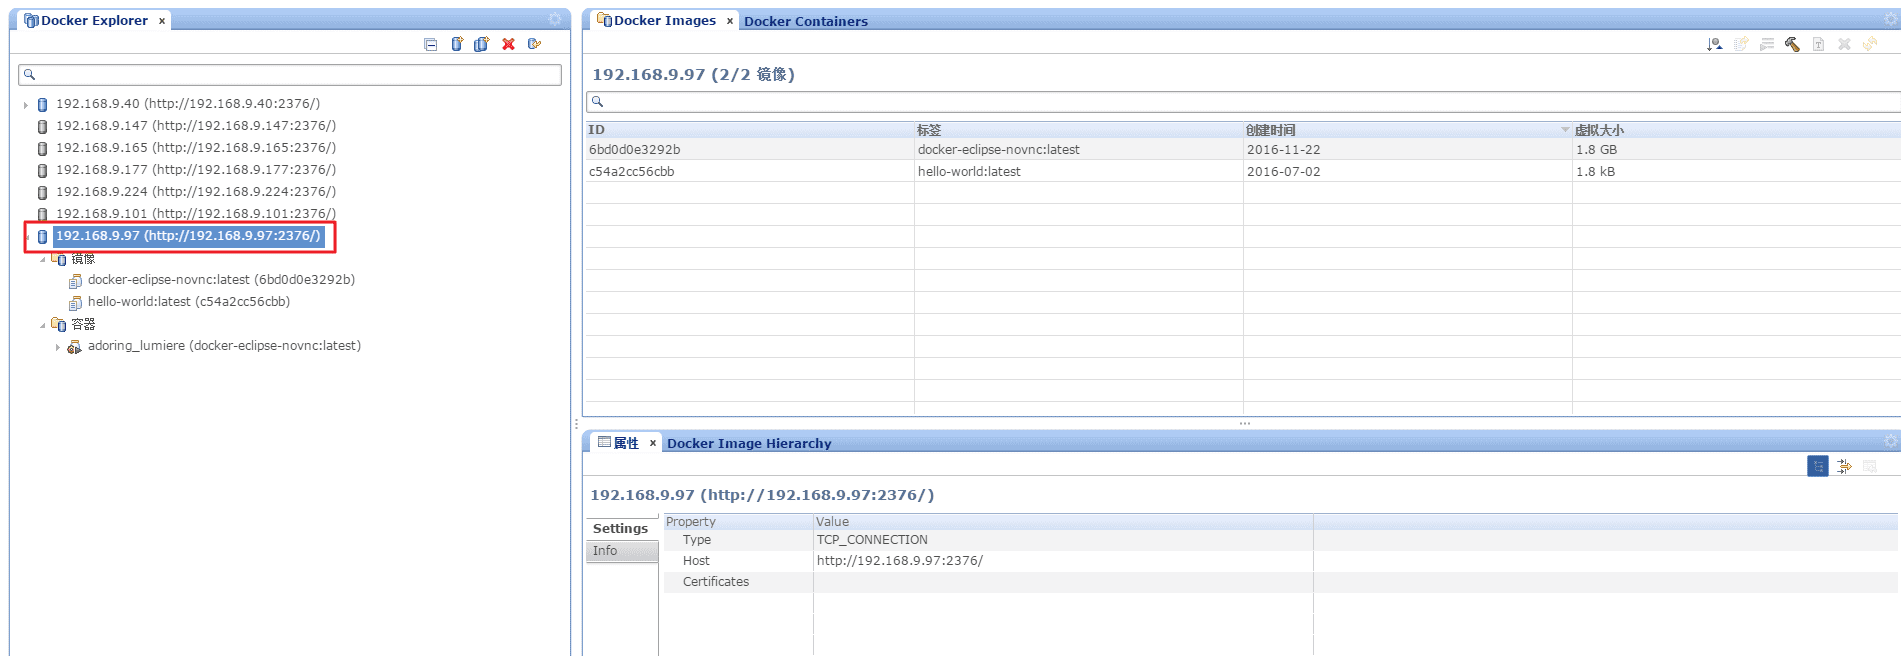This screenshot has width=1901, height=656.
Task: Click double-cylinder new connection icon in Docker Explorer
Action: [482, 44]
